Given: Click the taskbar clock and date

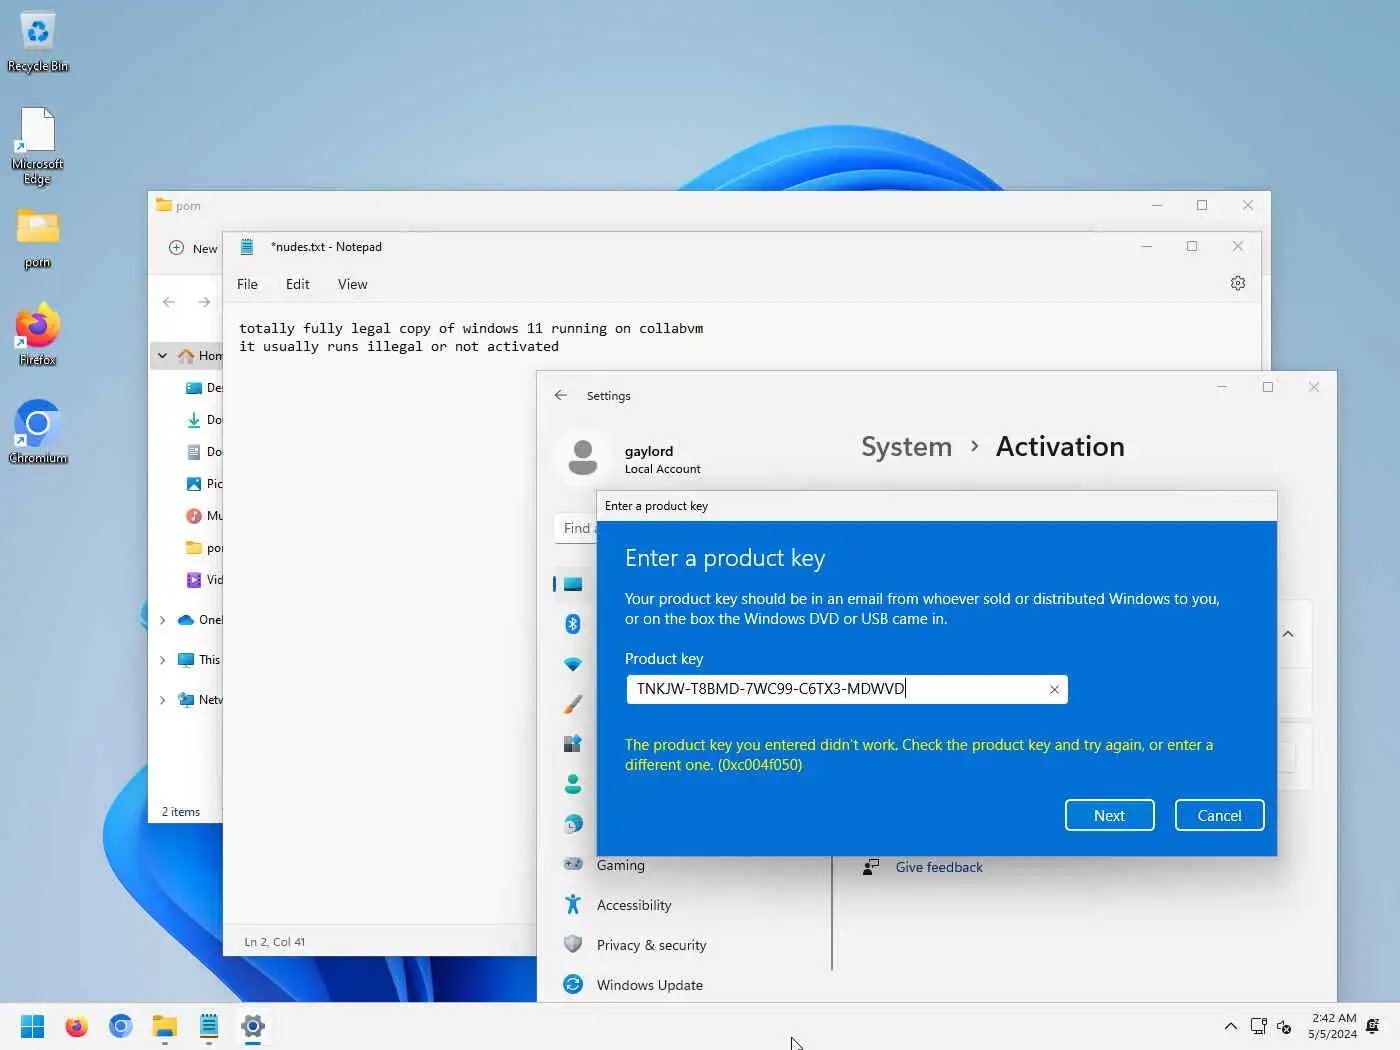Looking at the screenshot, I should click(1332, 1026).
